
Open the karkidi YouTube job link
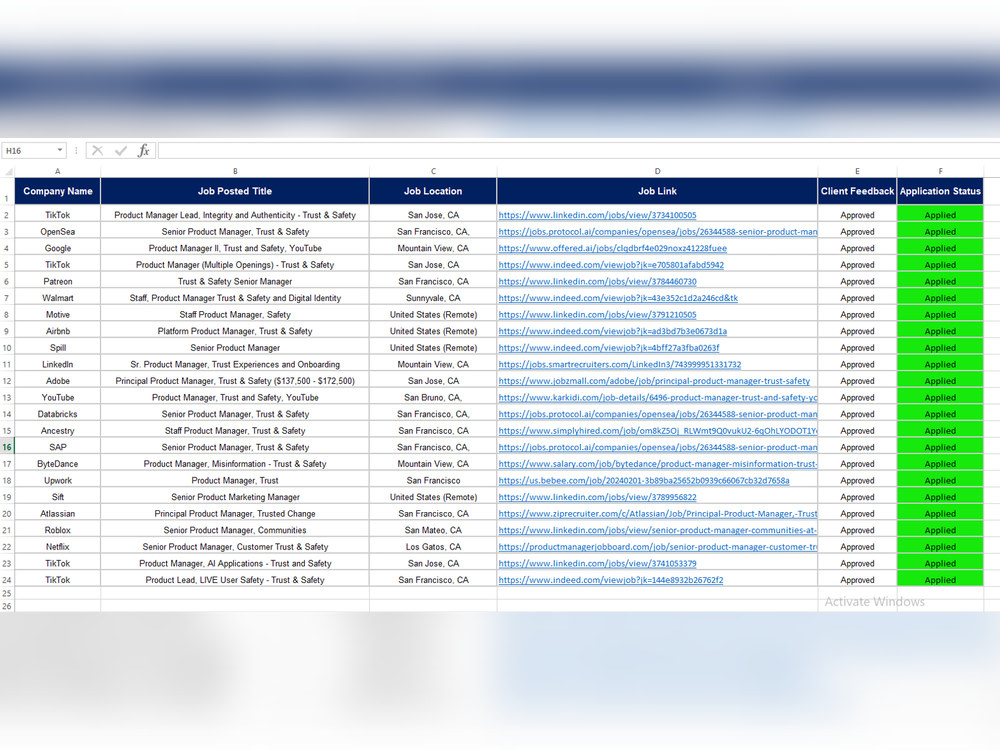(658, 398)
